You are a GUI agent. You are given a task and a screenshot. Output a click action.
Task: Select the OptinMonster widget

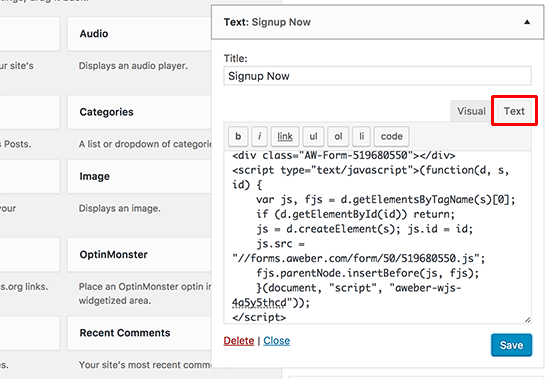[x=139, y=254]
